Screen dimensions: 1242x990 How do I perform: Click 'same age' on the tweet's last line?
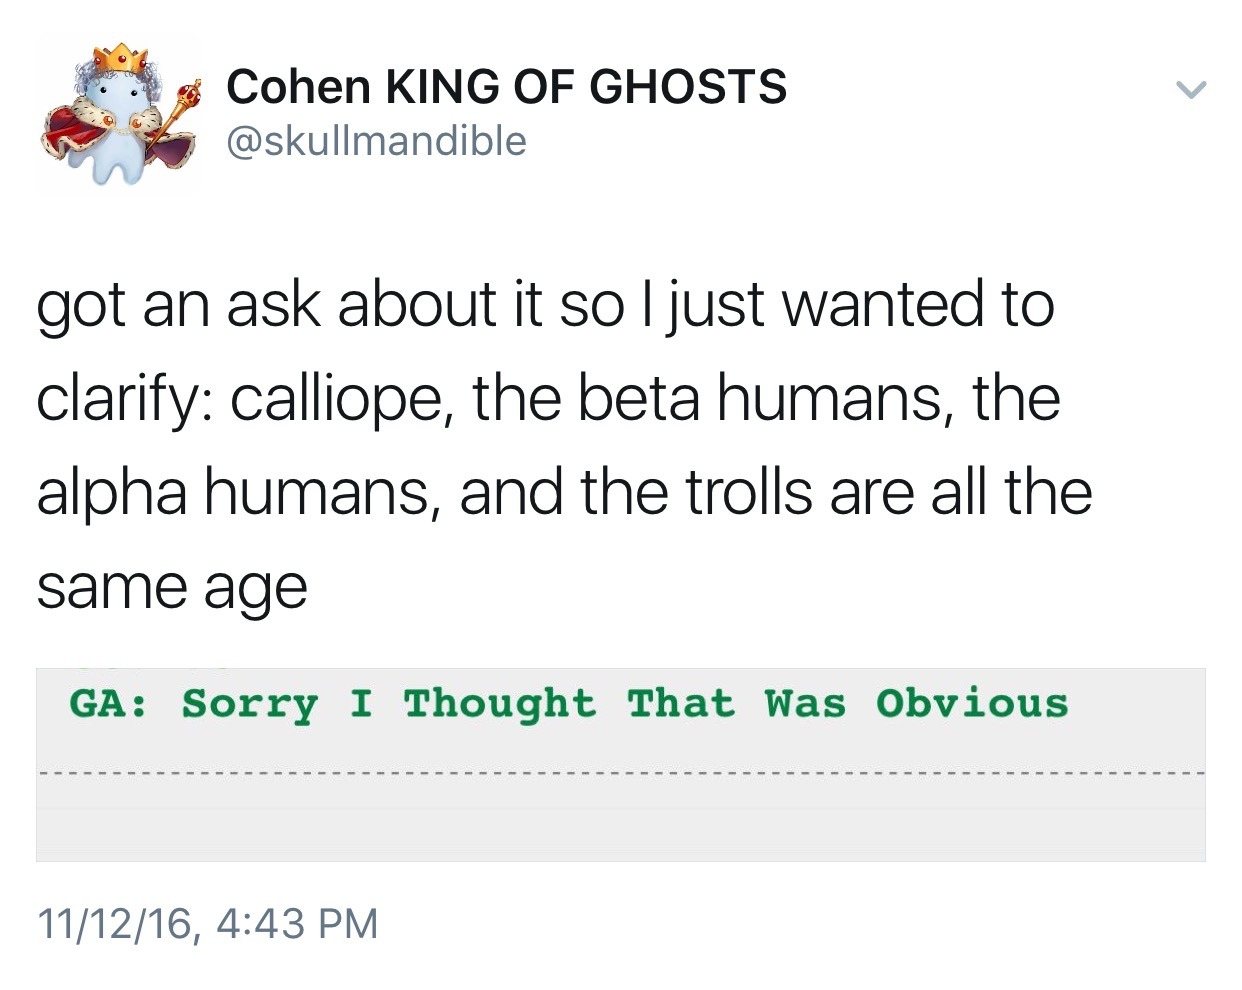coord(172,587)
